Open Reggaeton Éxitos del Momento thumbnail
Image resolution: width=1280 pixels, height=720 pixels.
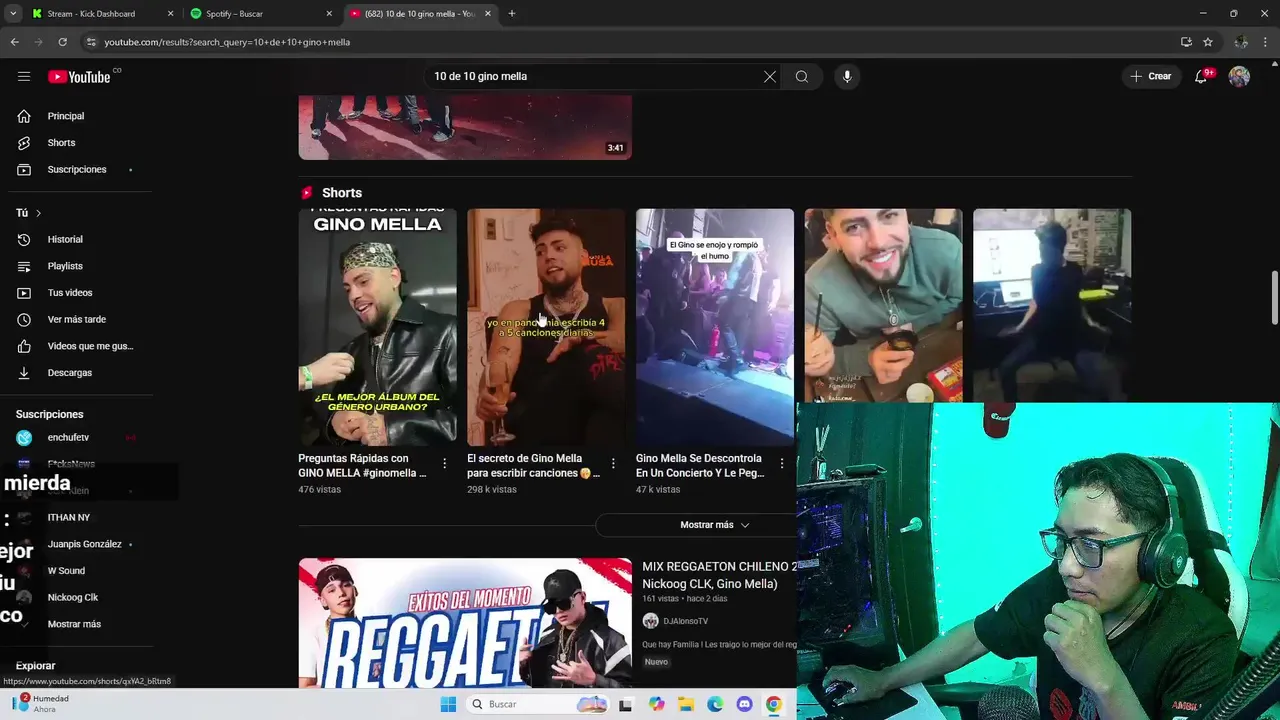coord(465,623)
